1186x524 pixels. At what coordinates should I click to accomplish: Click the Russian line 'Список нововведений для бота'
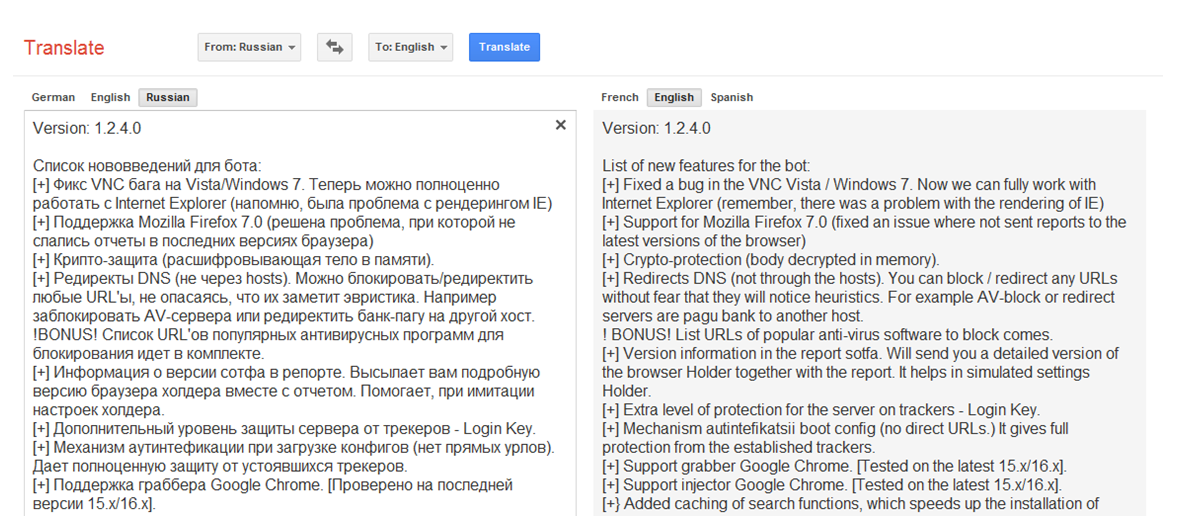point(147,166)
